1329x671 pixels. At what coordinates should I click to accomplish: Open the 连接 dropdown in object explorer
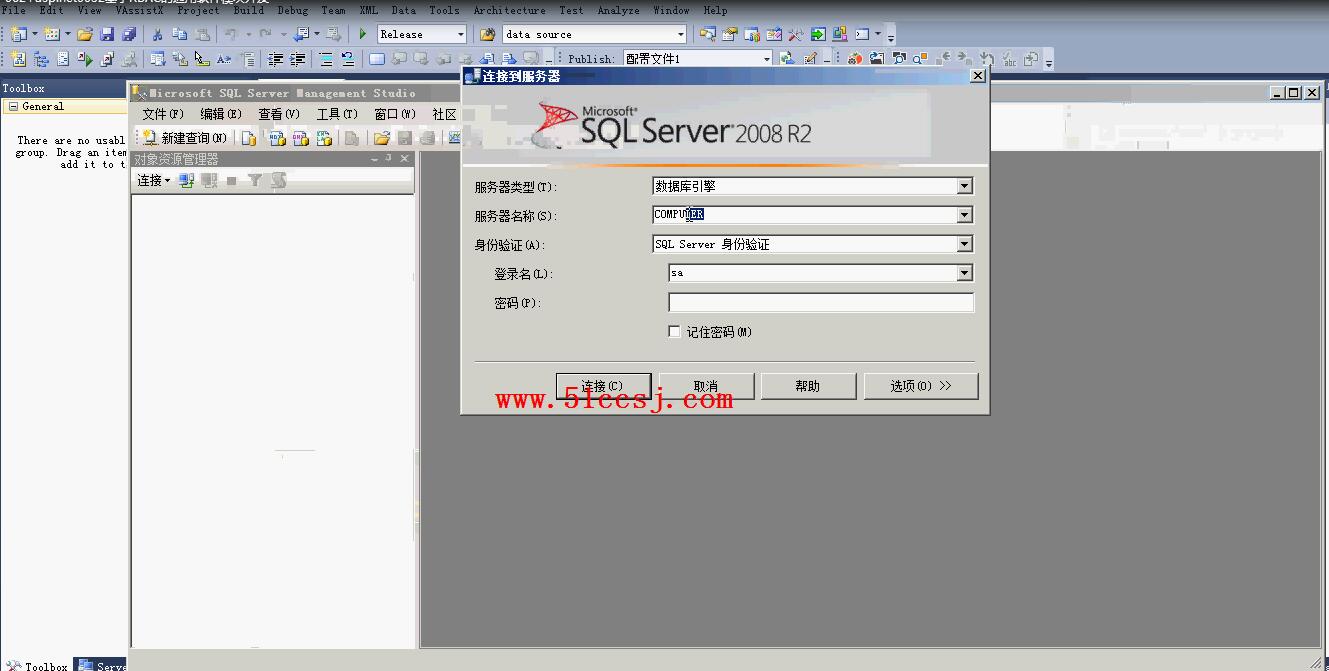pyautogui.click(x=154, y=180)
